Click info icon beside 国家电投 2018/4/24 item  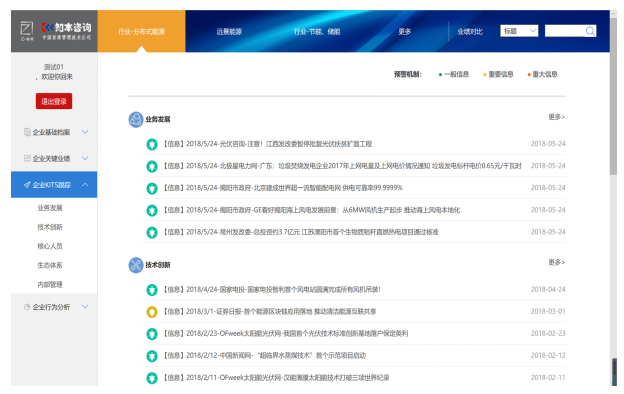pos(152,290)
